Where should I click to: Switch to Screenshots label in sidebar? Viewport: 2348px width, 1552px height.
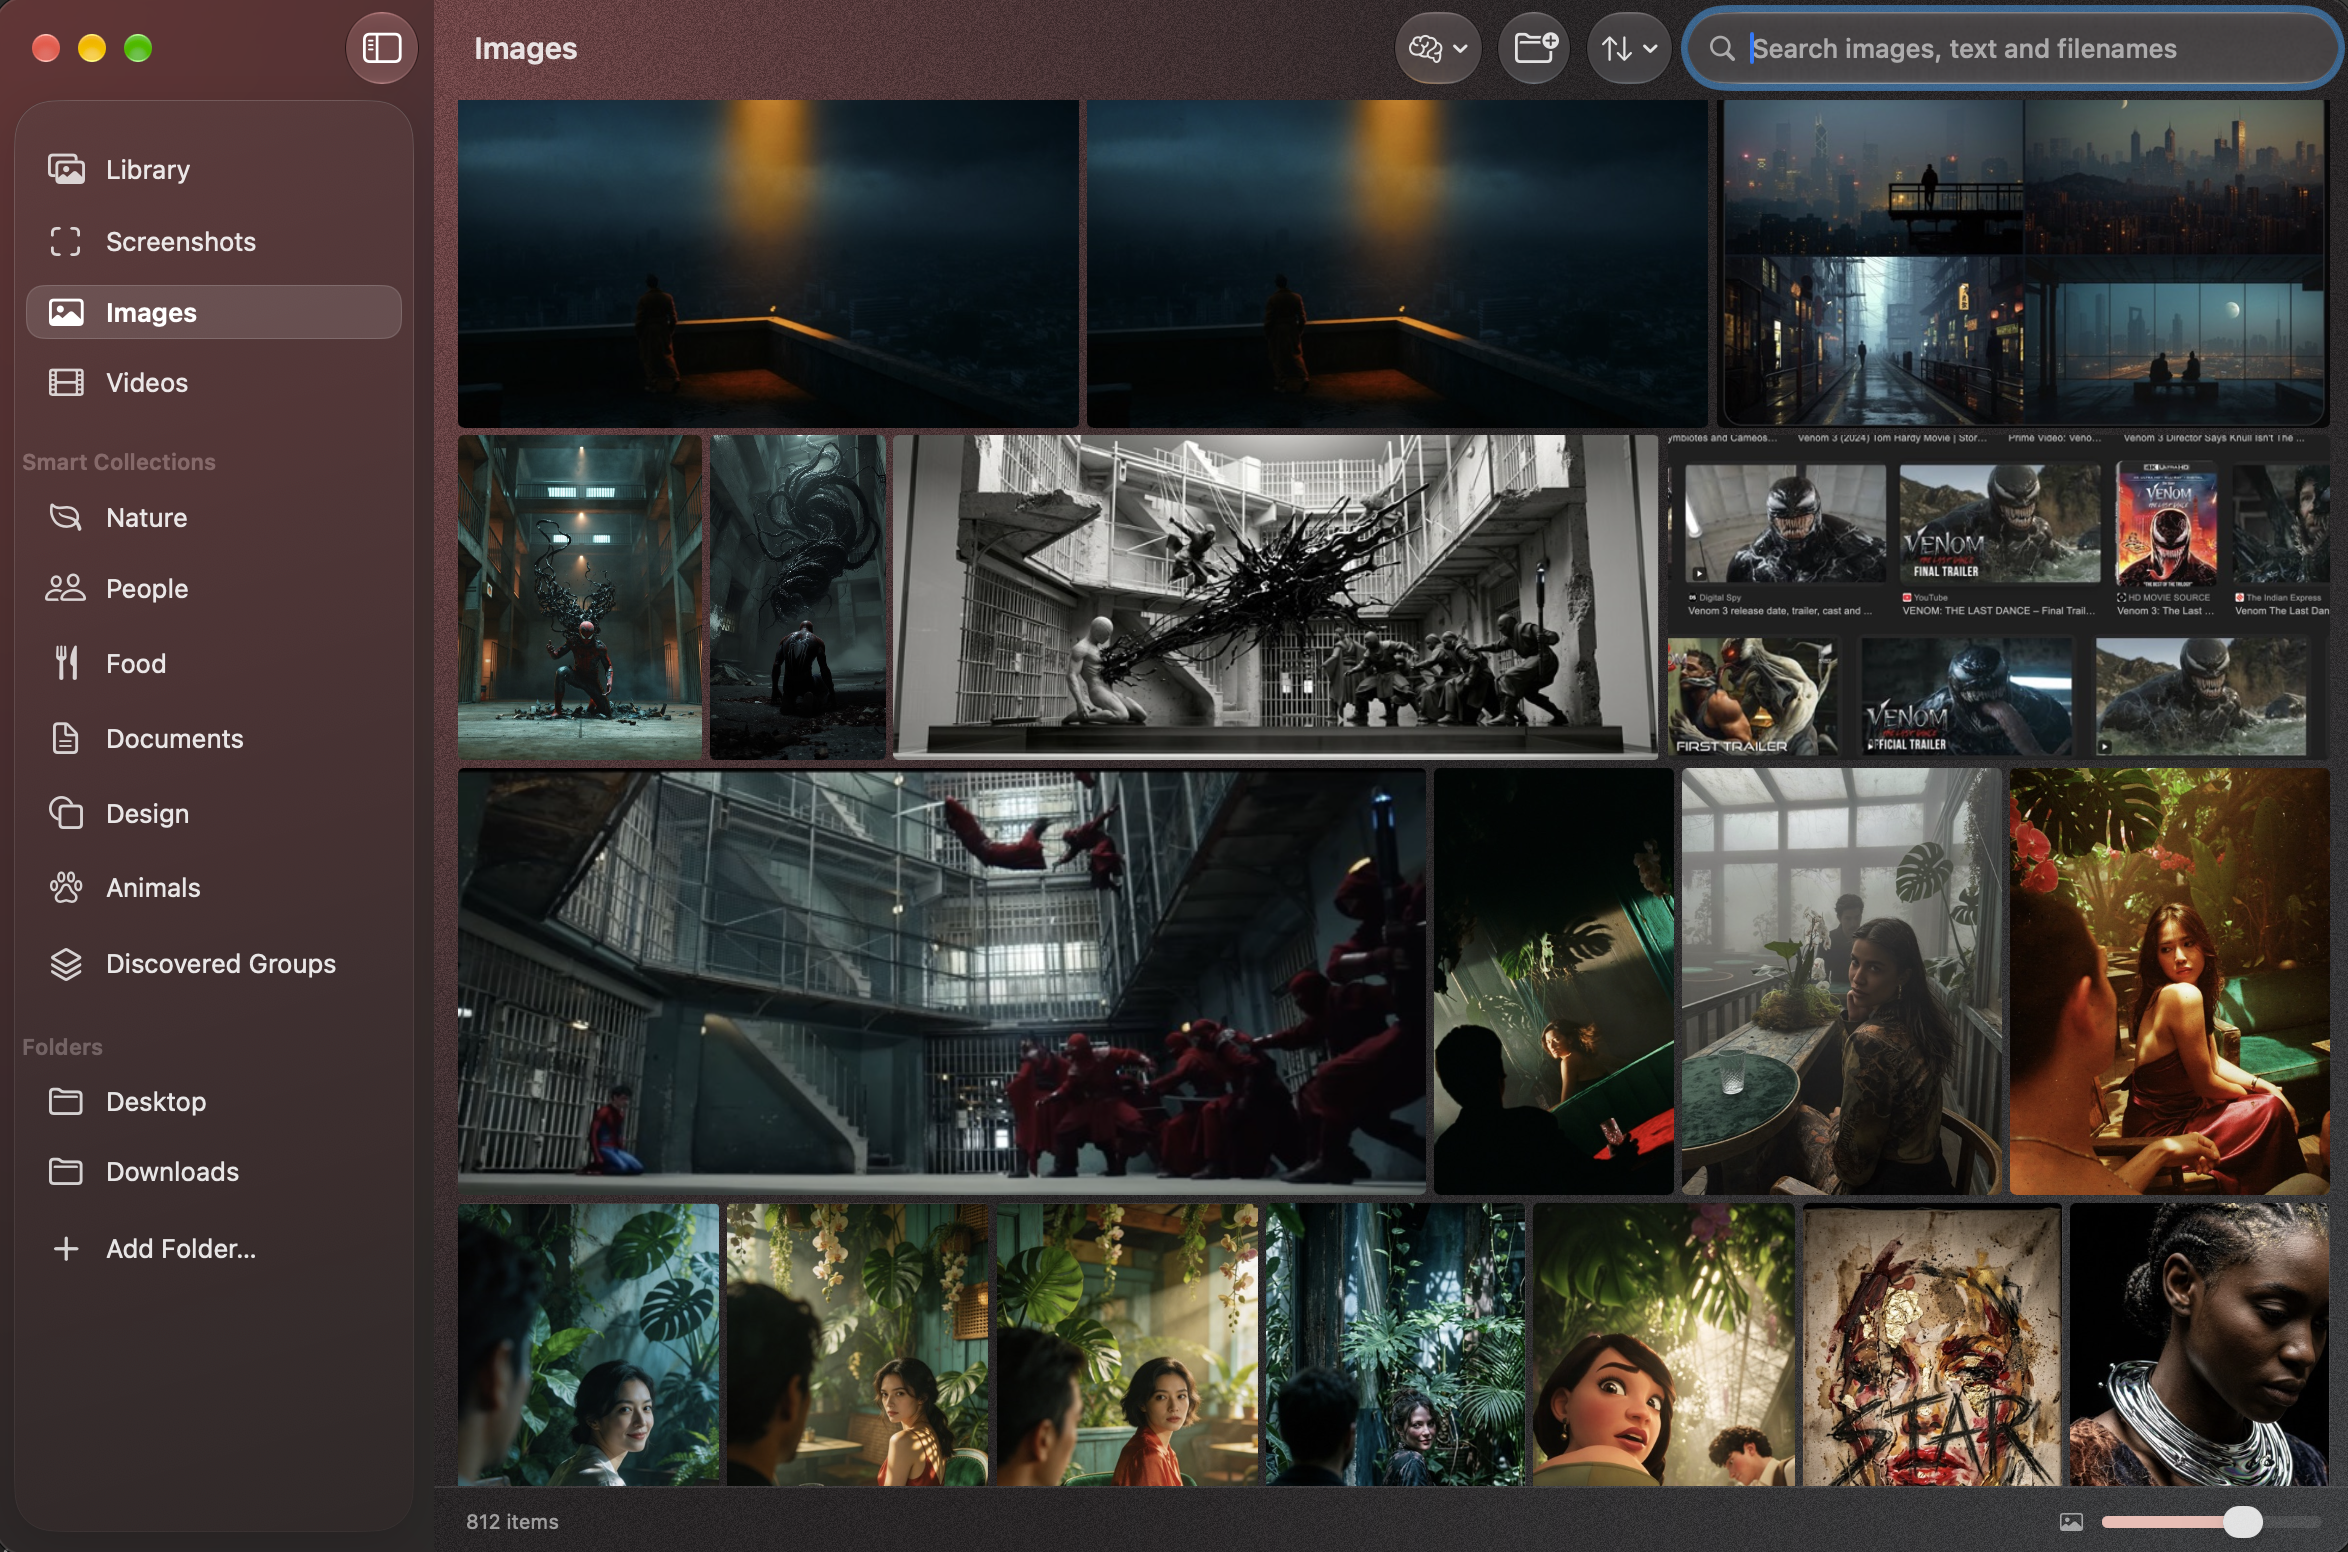(181, 241)
